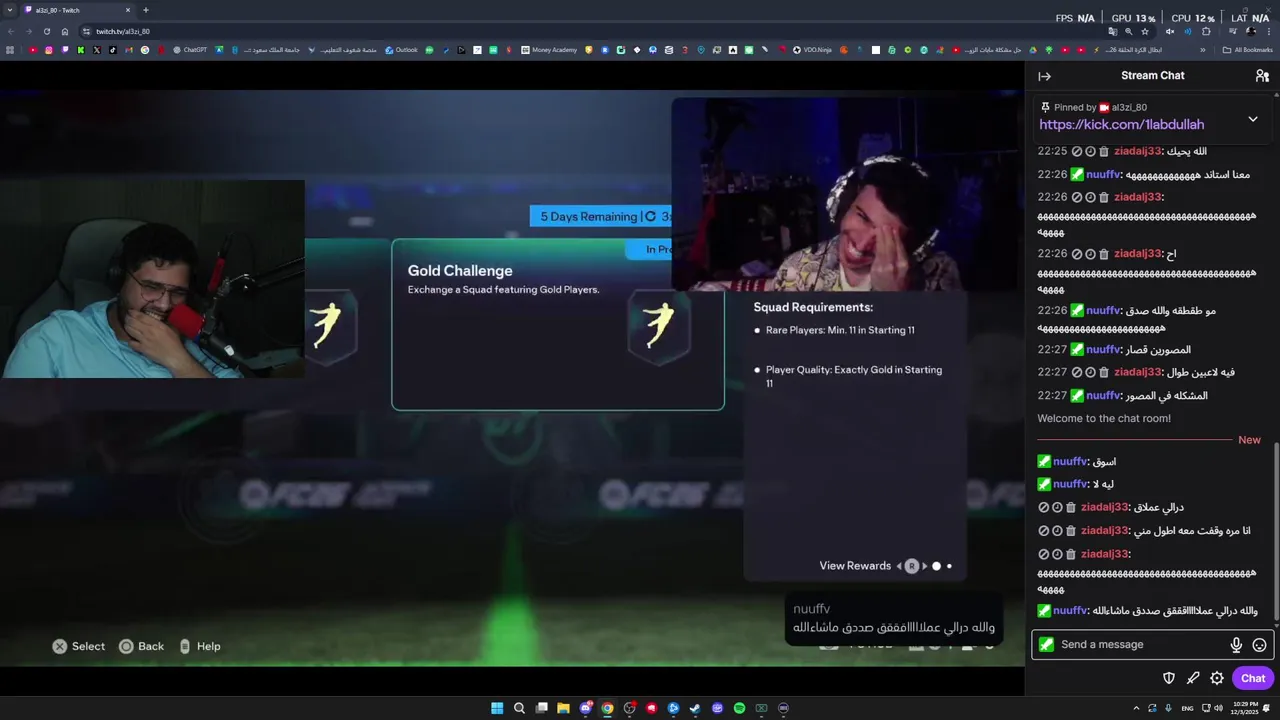Open the VDO.Ninja bookmark

coord(812,50)
